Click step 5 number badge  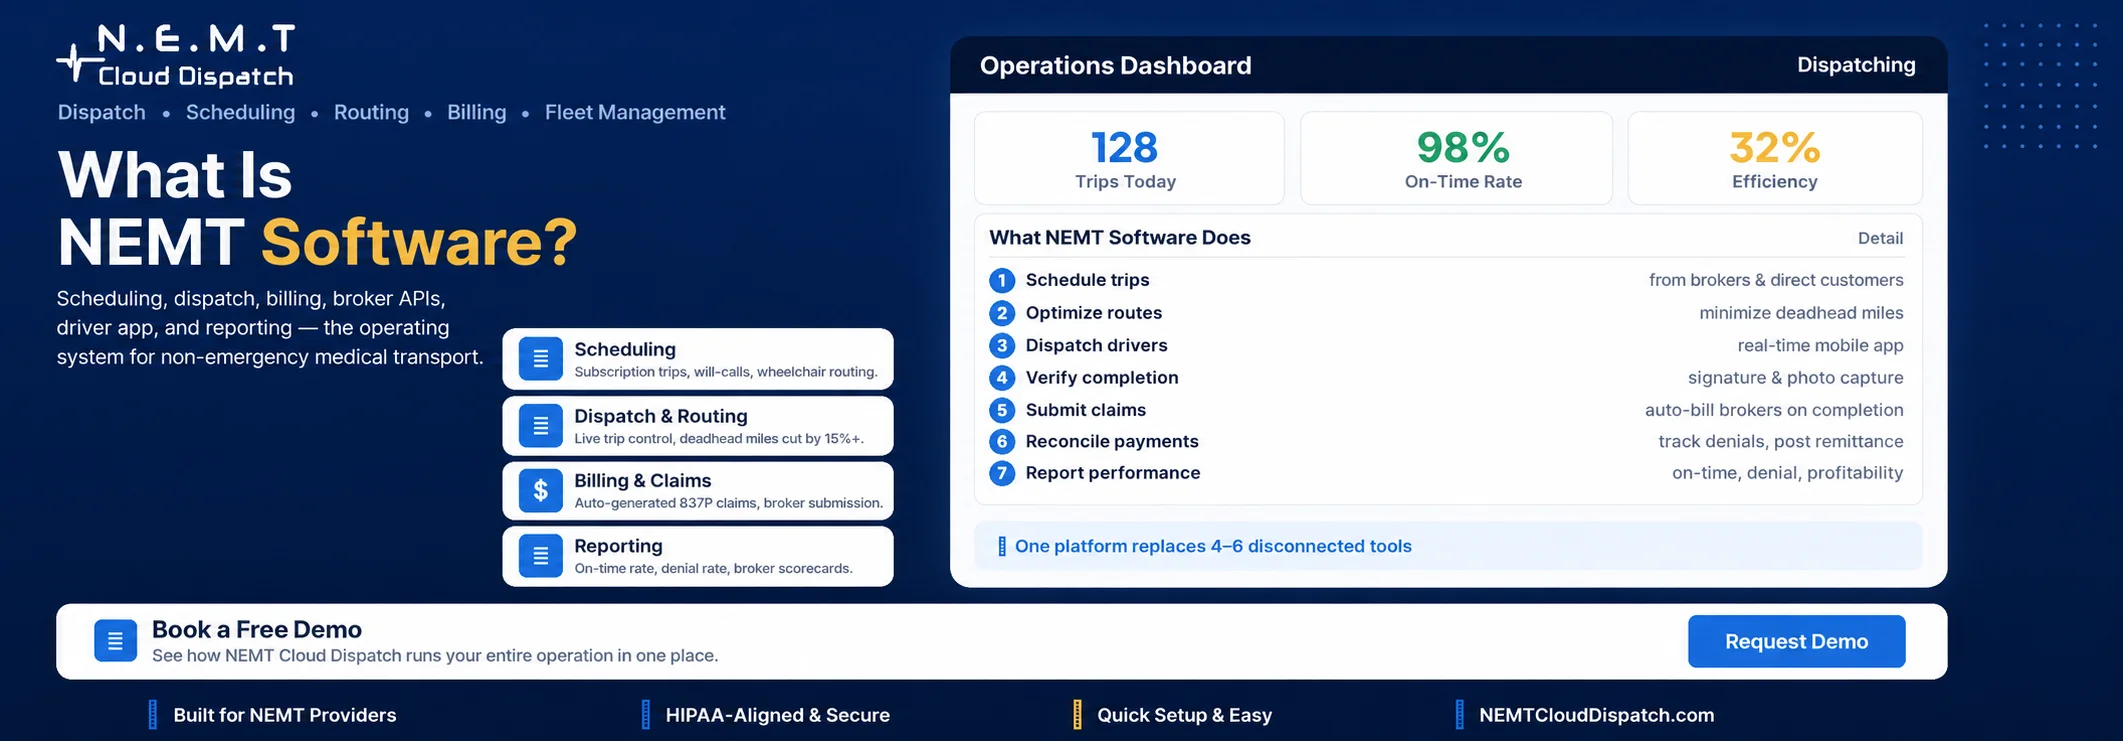(1002, 410)
